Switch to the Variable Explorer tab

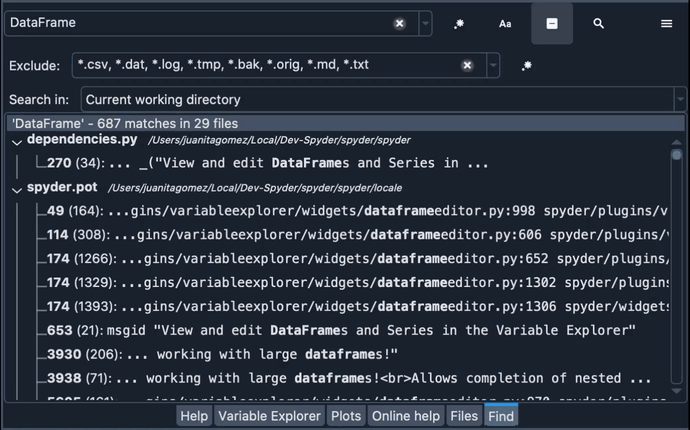[269, 416]
